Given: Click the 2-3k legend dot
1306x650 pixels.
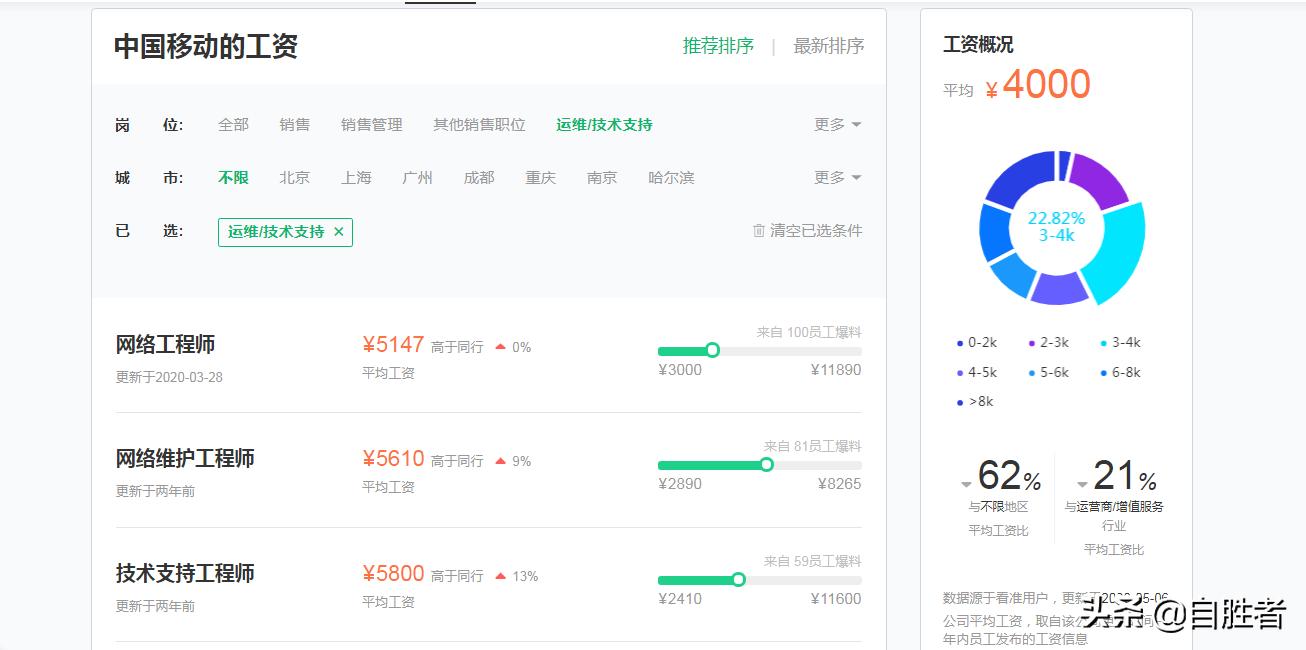Looking at the screenshot, I should click(x=1032, y=344).
